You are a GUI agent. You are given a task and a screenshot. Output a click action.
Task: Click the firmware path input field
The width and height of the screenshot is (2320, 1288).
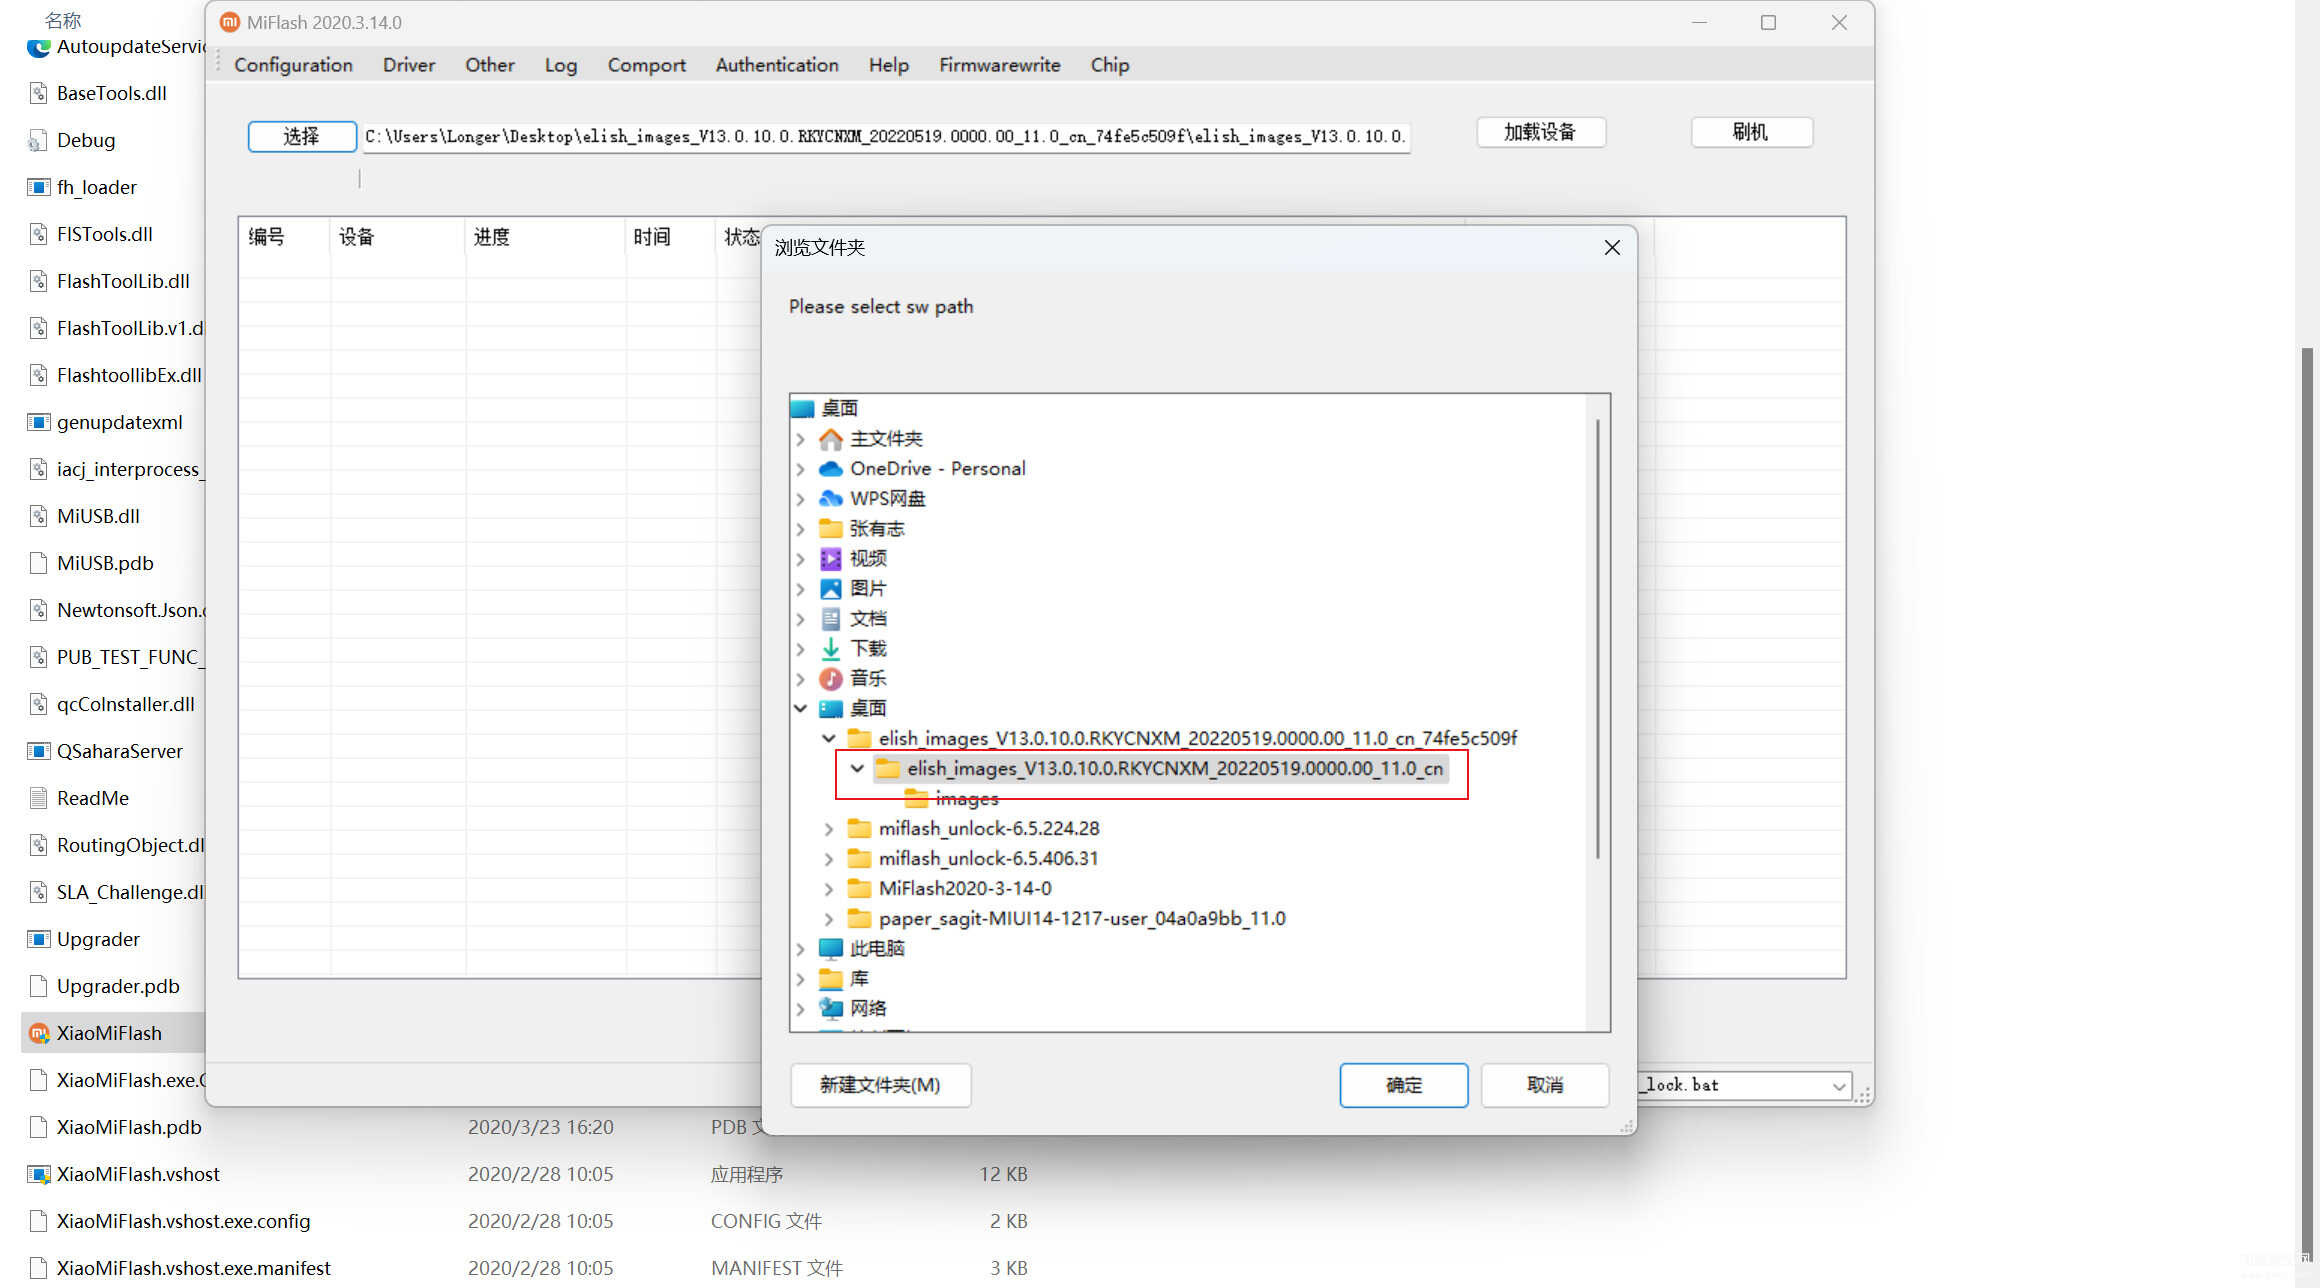coord(885,136)
